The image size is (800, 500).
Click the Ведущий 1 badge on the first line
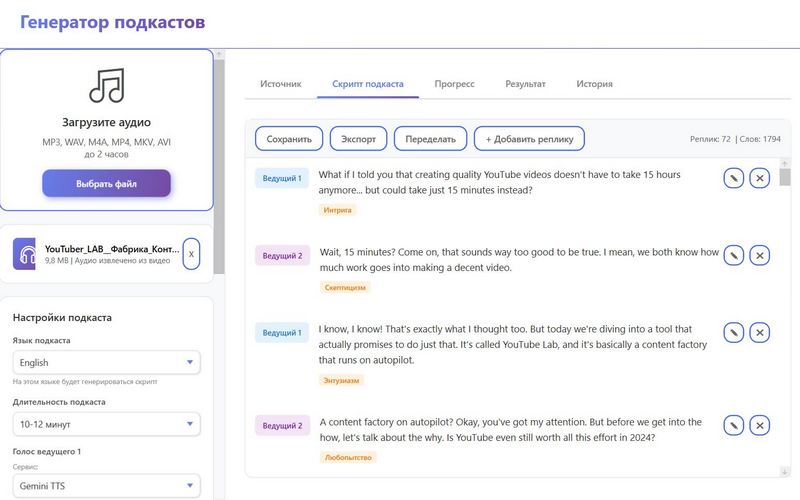click(x=282, y=178)
